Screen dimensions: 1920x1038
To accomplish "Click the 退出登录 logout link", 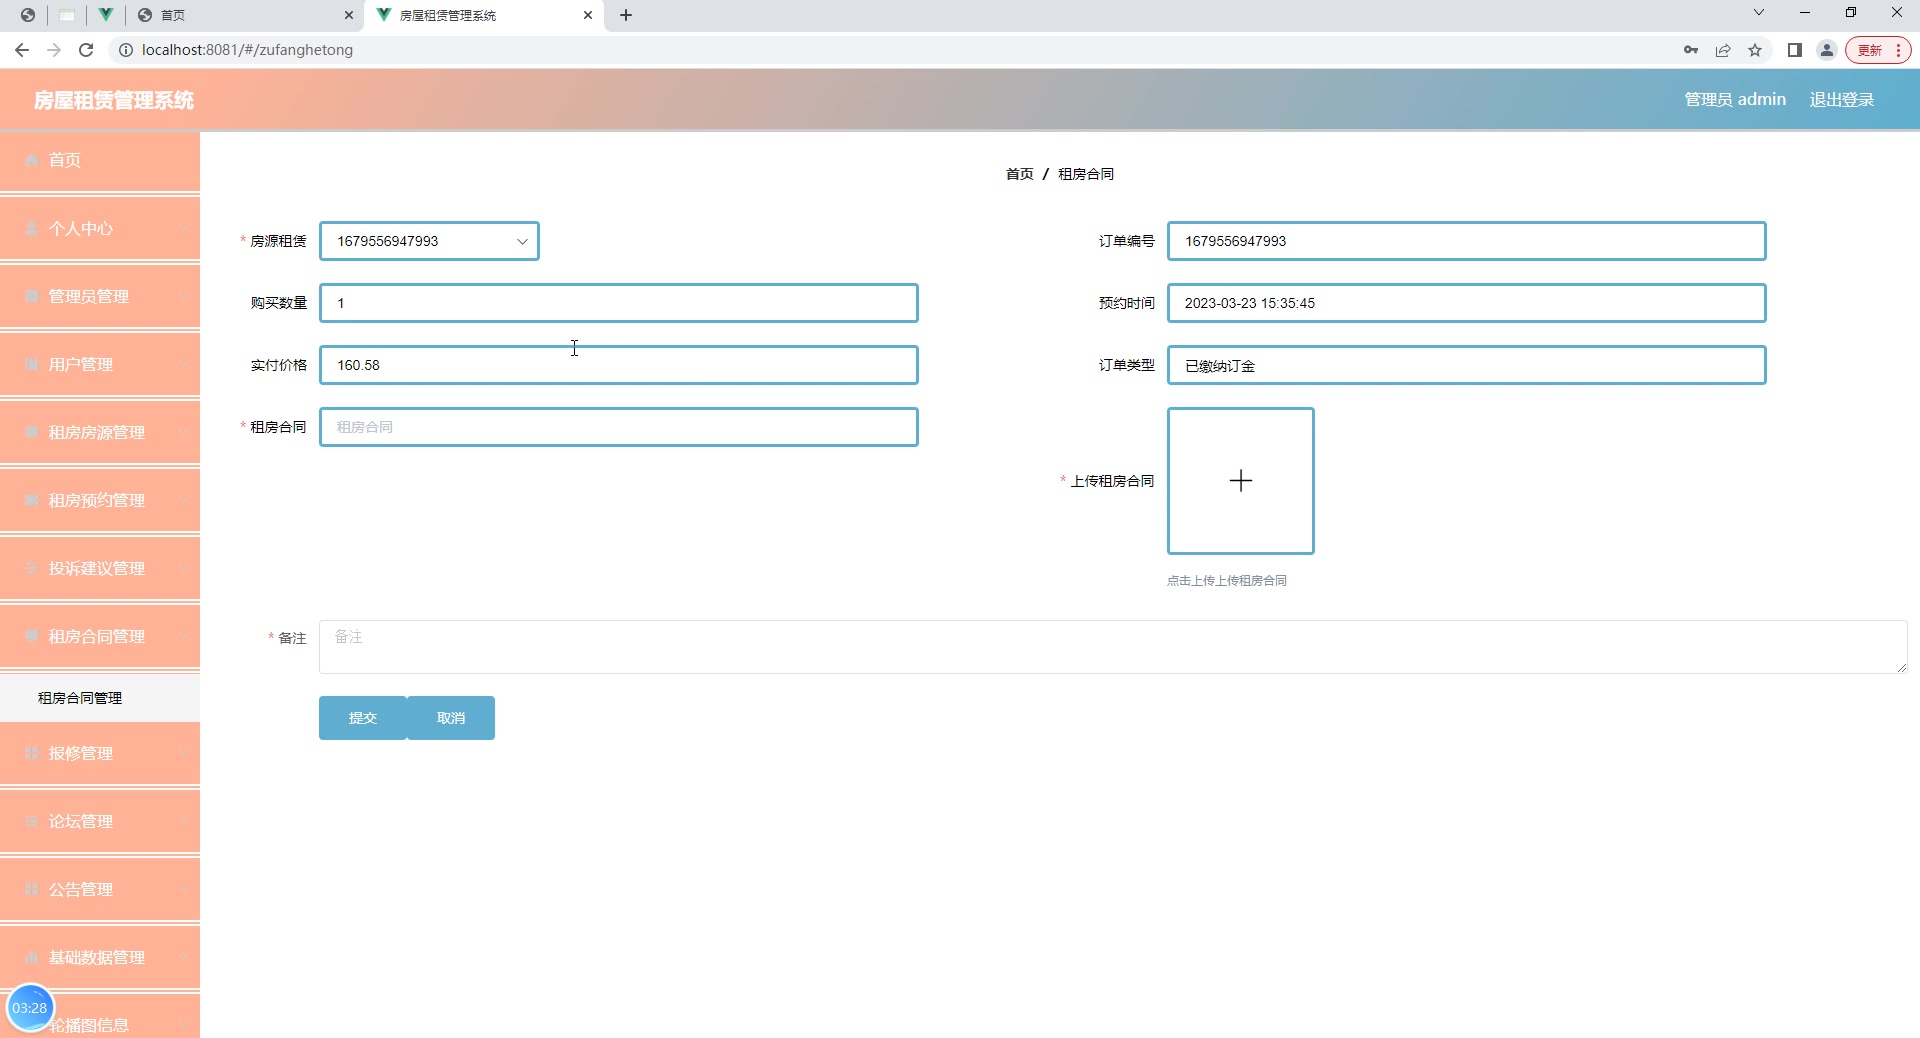I will 1841,99.
